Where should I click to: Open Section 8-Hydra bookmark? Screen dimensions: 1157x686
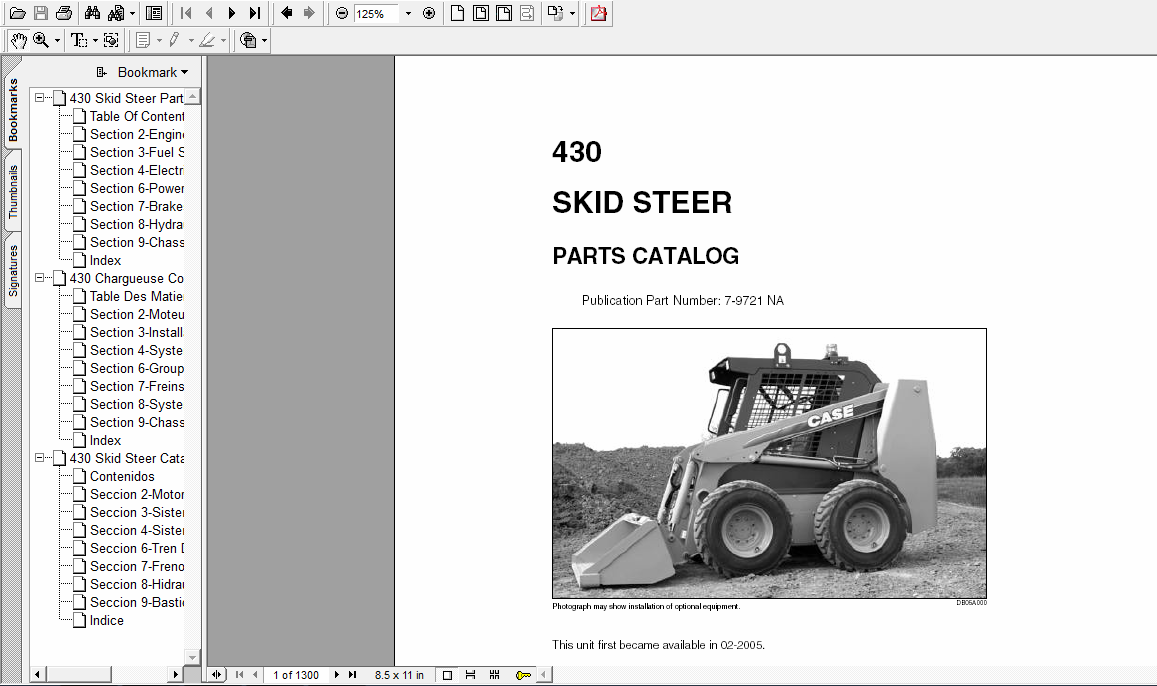pos(137,224)
